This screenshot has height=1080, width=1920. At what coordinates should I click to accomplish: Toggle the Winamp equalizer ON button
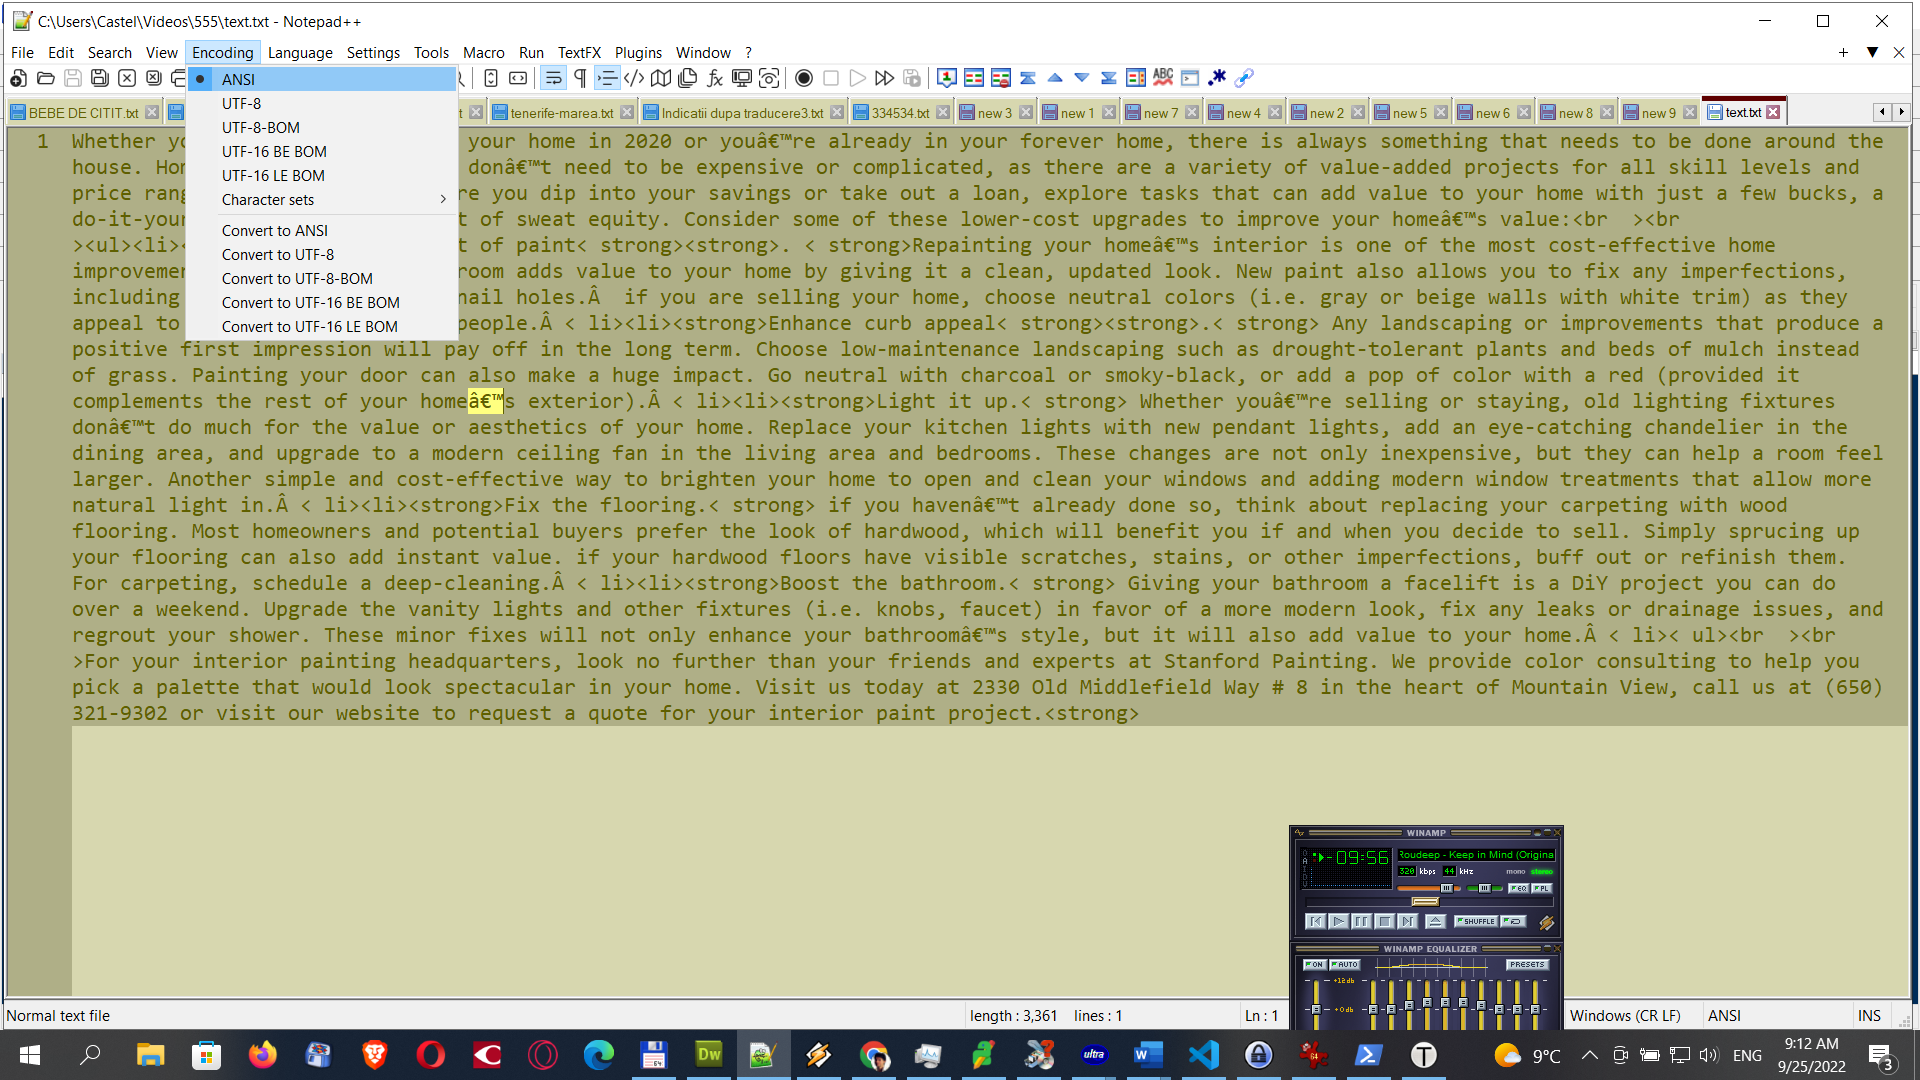pos(1314,964)
